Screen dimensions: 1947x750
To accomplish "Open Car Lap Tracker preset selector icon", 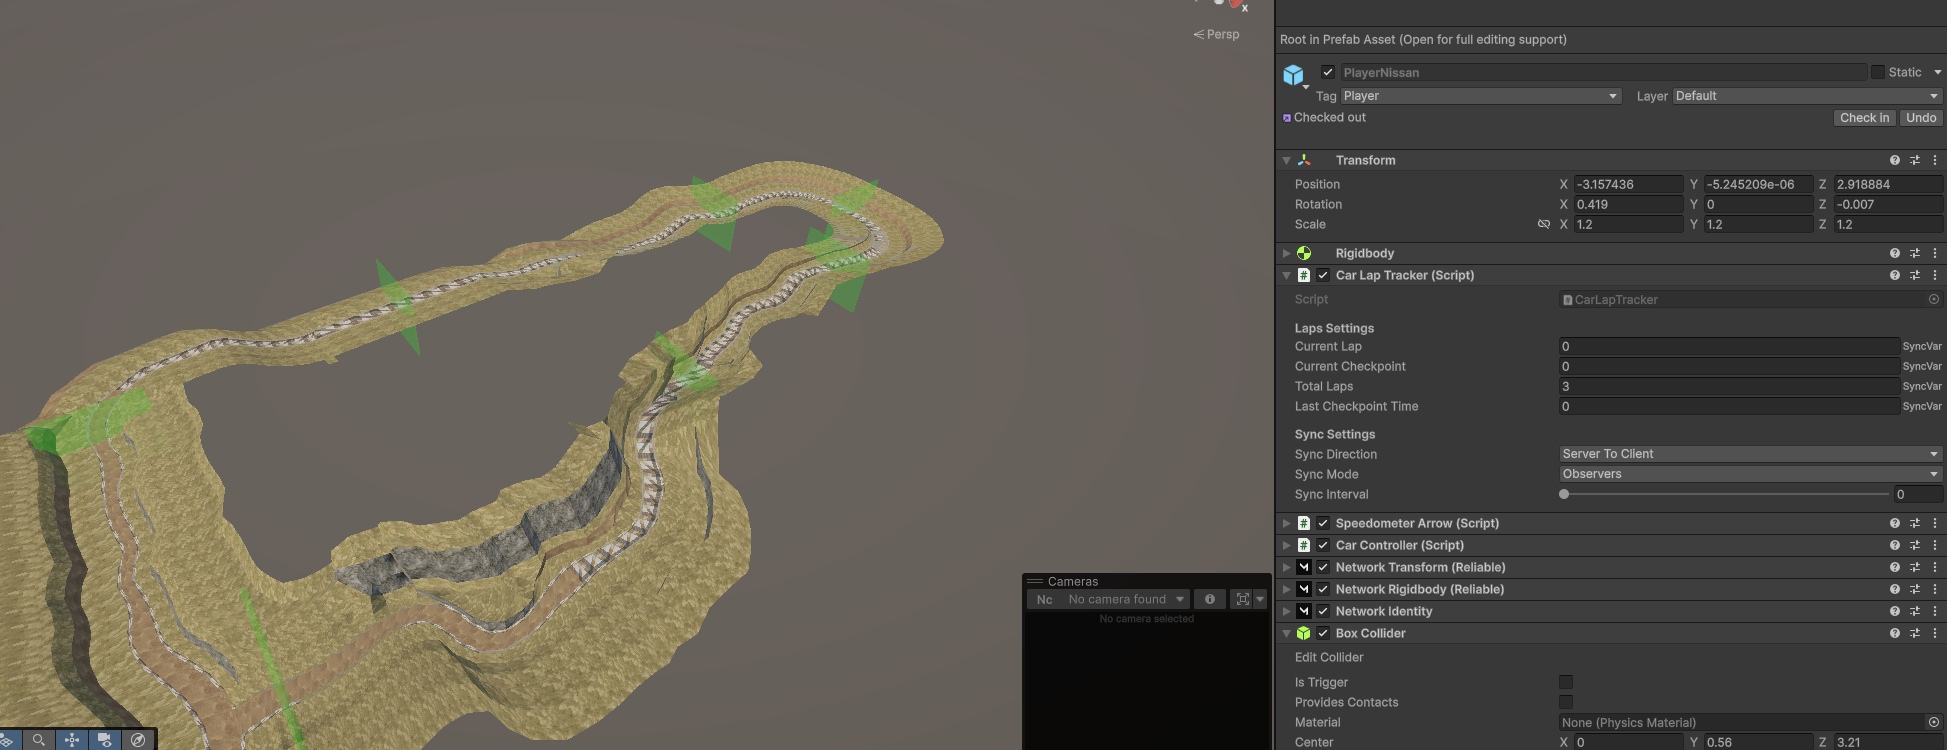I will pos(1915,275).
